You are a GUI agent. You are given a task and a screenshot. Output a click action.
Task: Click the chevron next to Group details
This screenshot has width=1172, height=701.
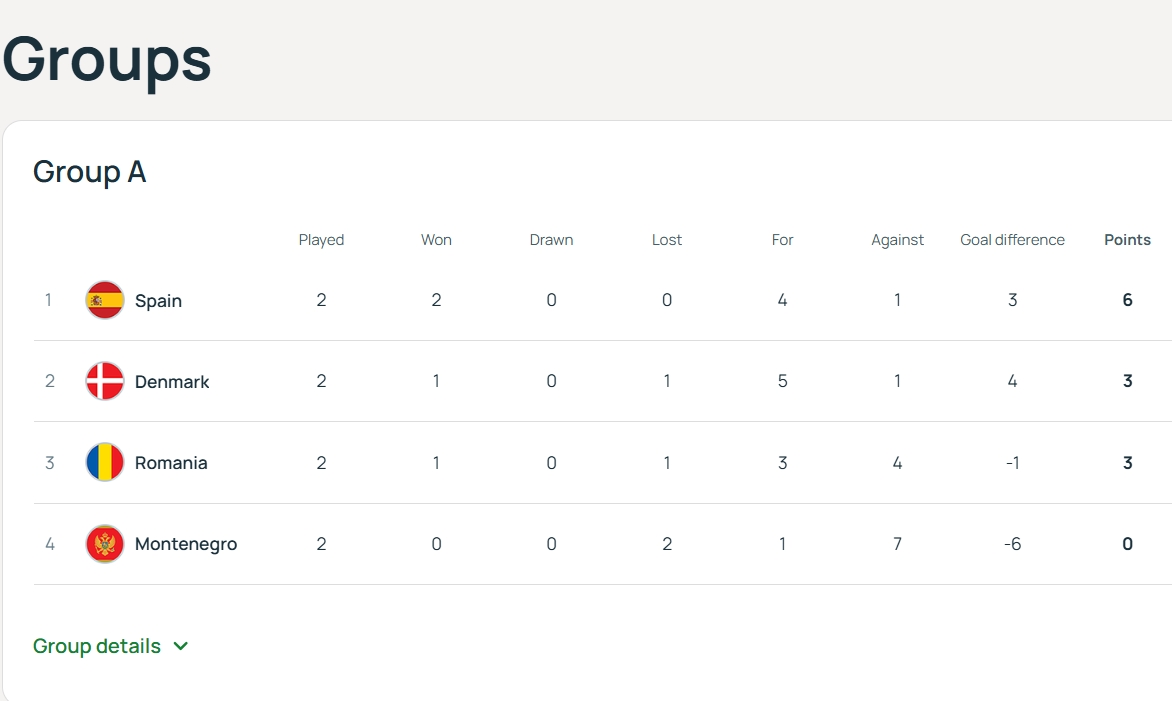[181, 646]
